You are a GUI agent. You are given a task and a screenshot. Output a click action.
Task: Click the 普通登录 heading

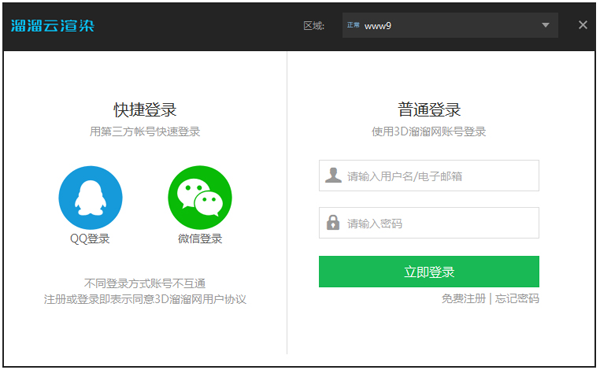[429, 110]
